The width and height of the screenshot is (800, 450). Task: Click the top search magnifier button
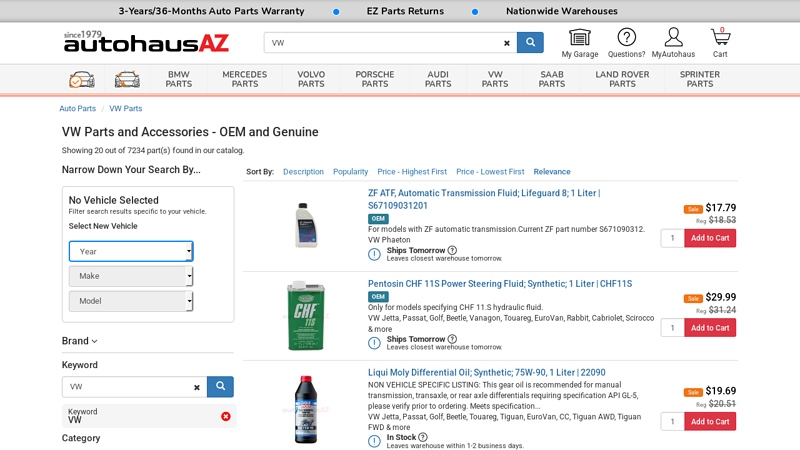pos(530,43)
